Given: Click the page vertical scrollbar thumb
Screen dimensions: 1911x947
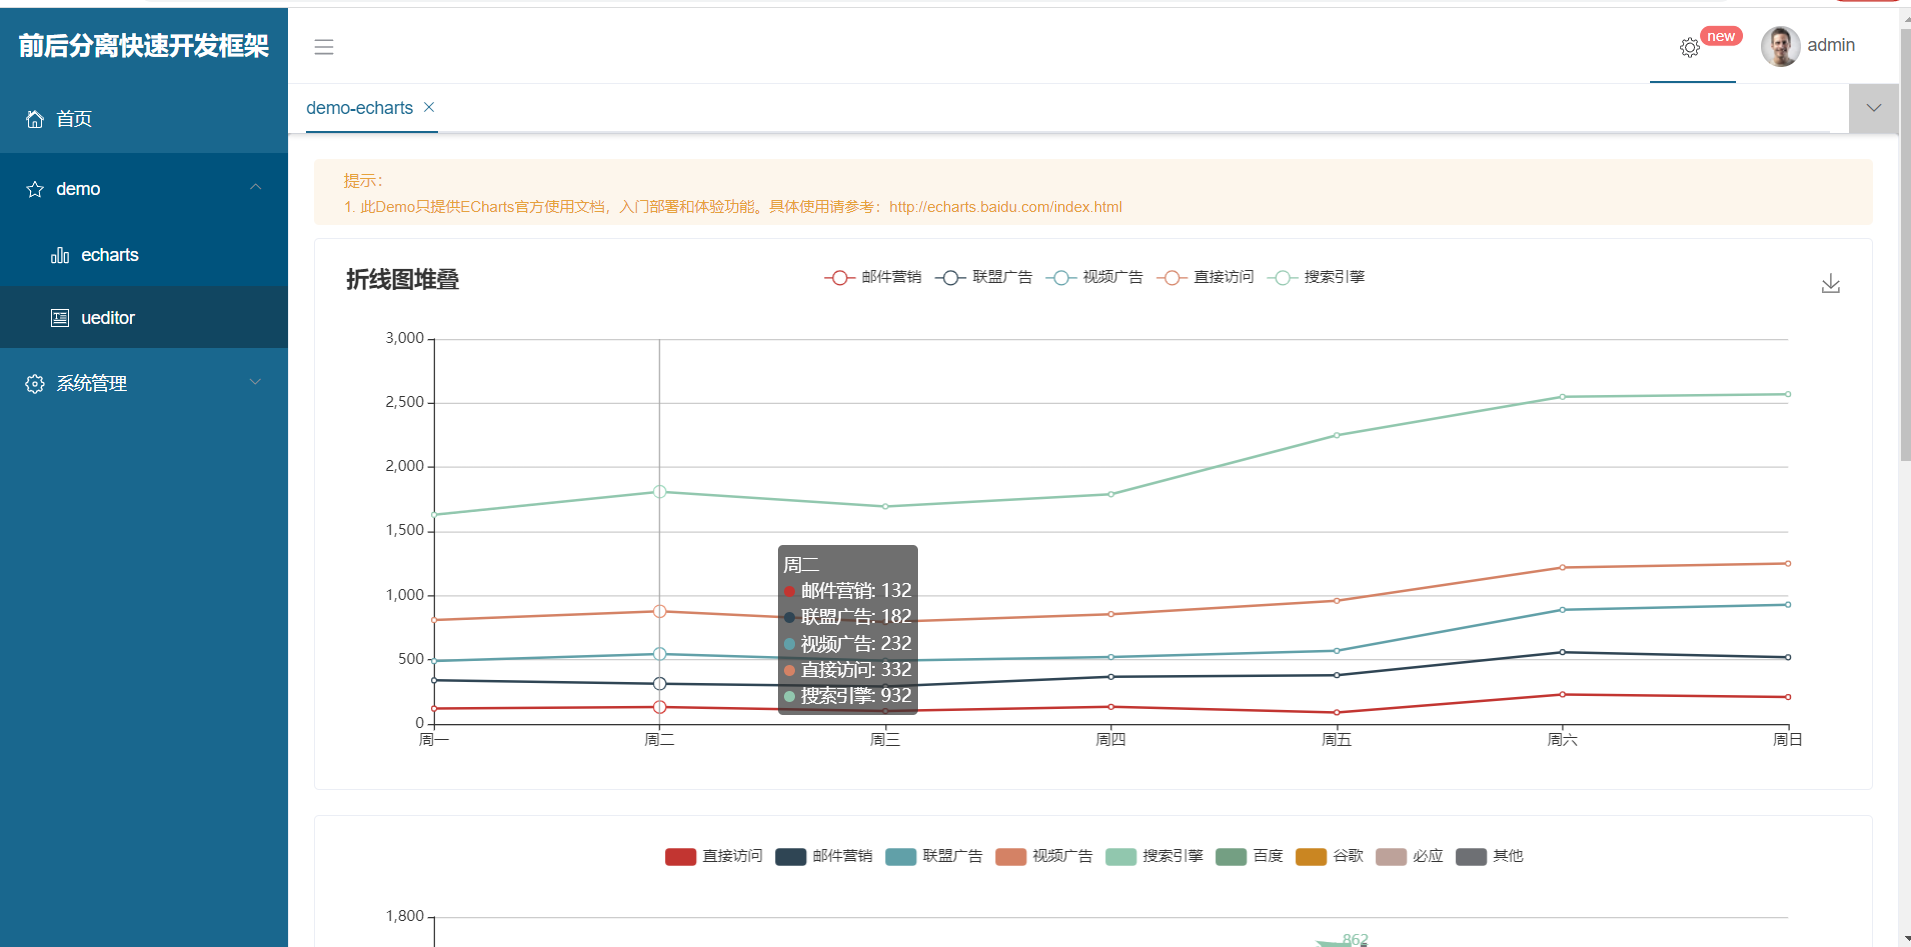Looking at the screenshot, I should (1905, 245).
